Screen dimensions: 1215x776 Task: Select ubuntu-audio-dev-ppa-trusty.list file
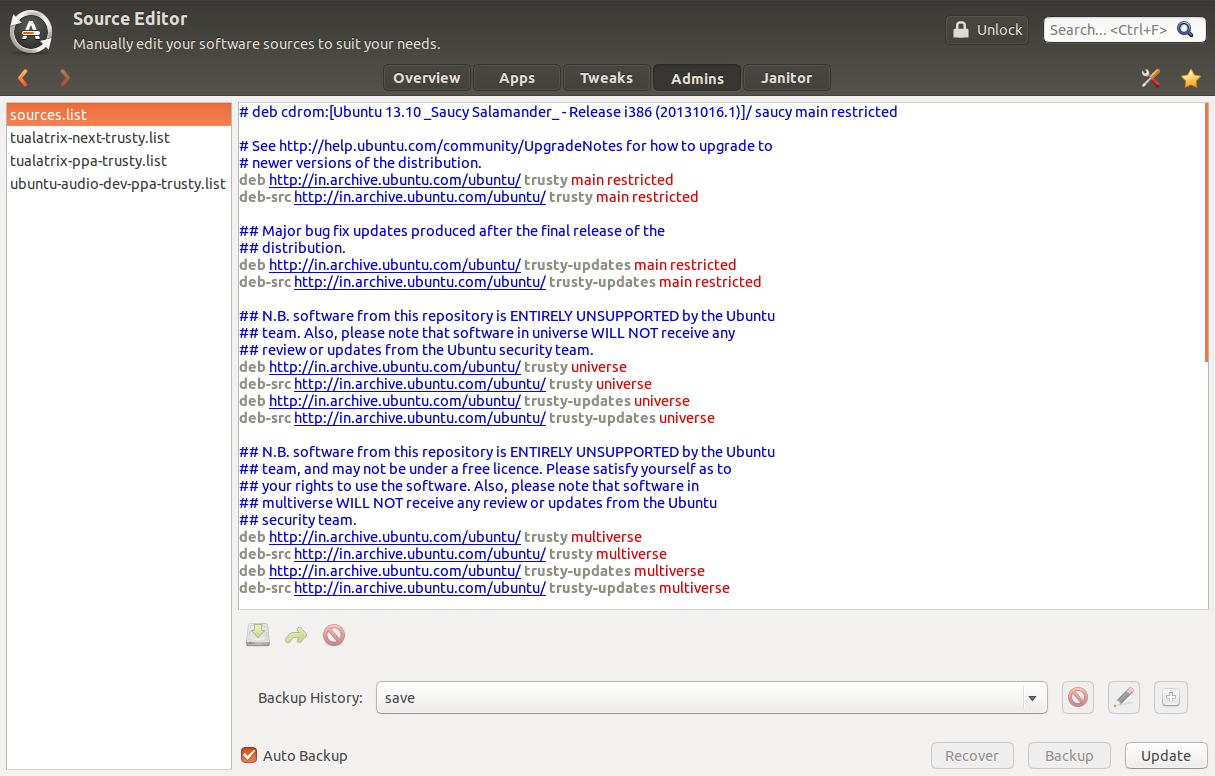click(119, 184)
